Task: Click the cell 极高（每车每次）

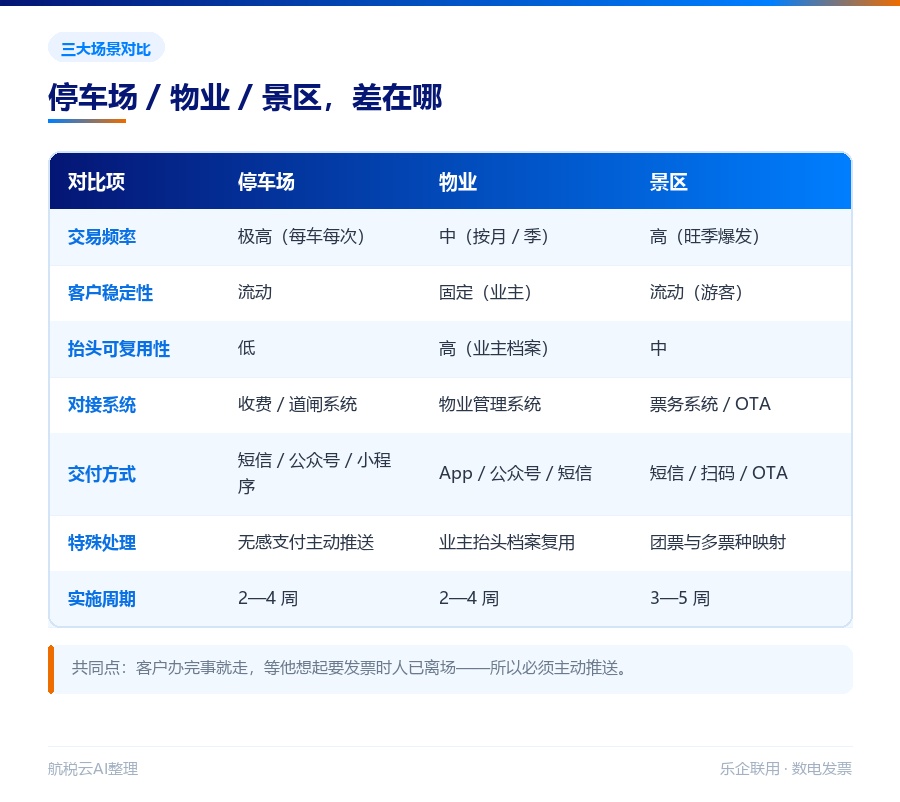Action: (x=301, y=237)
